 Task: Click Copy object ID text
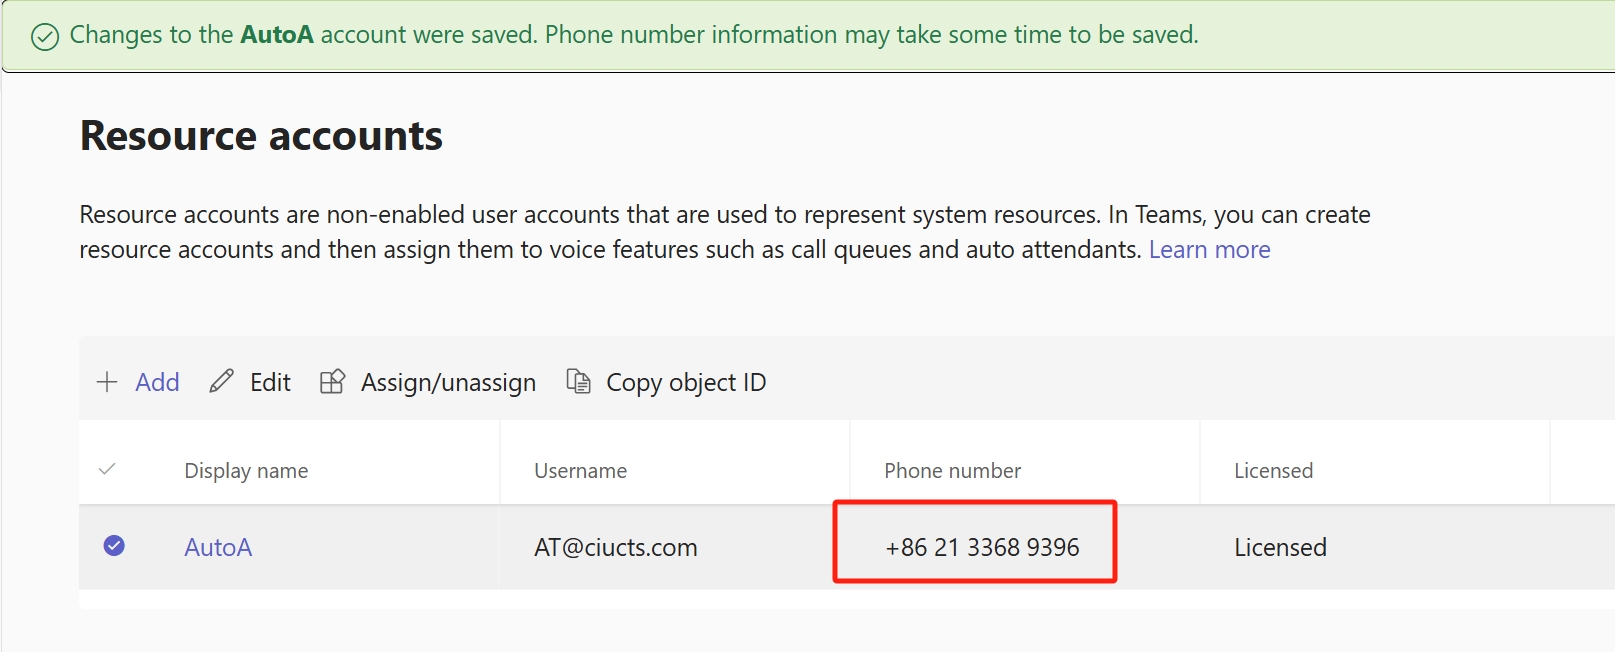[x=686, y=383]
